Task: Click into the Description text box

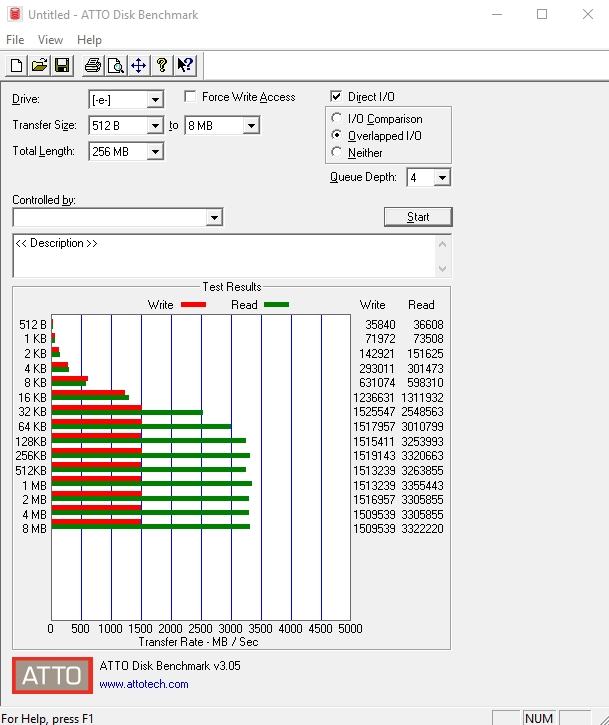Action: coord(224,256)
